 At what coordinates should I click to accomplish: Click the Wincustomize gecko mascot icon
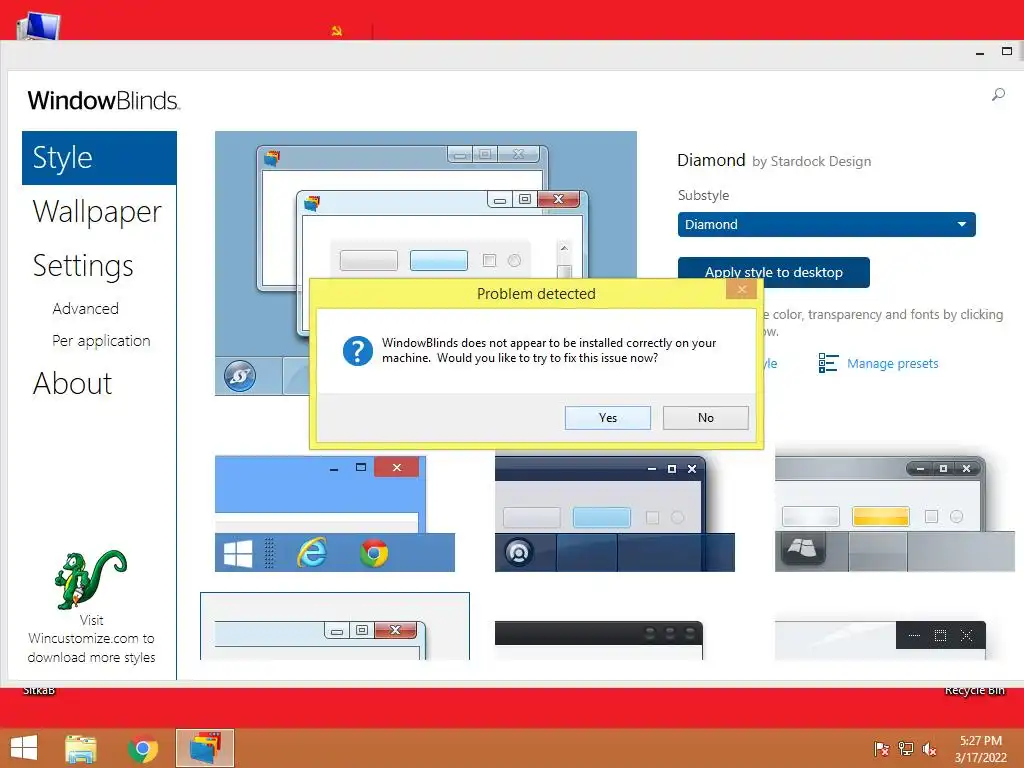pos(90,580)
